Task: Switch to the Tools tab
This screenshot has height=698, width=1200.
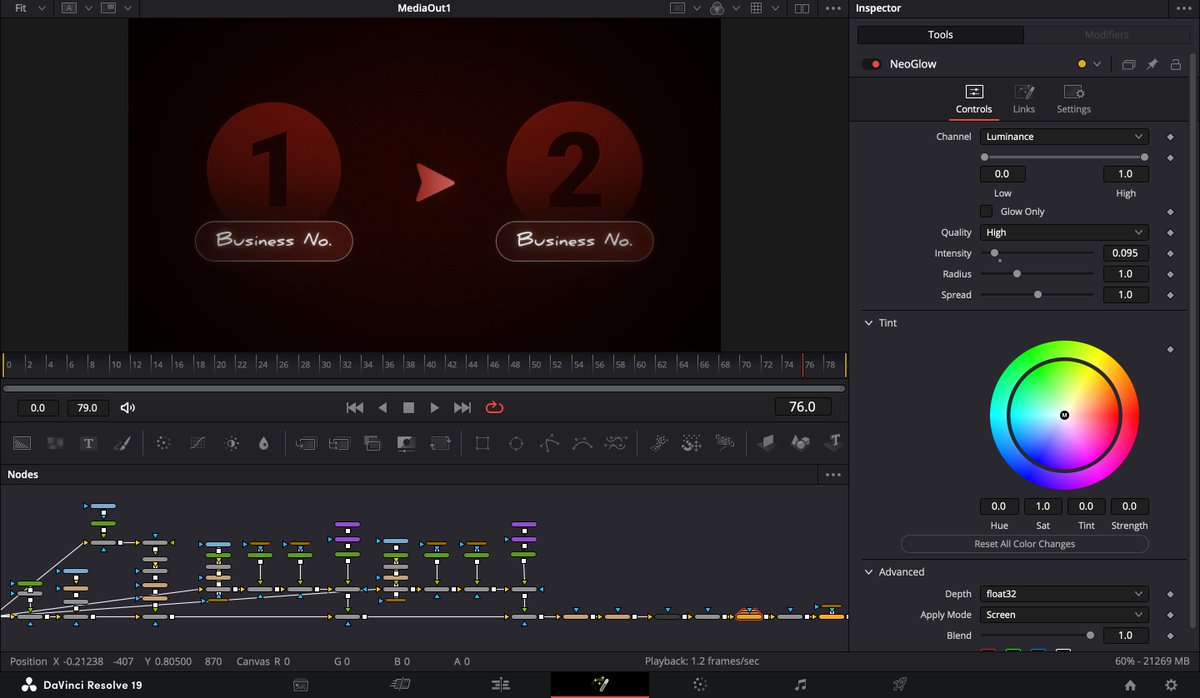Action: click(940, 35)
